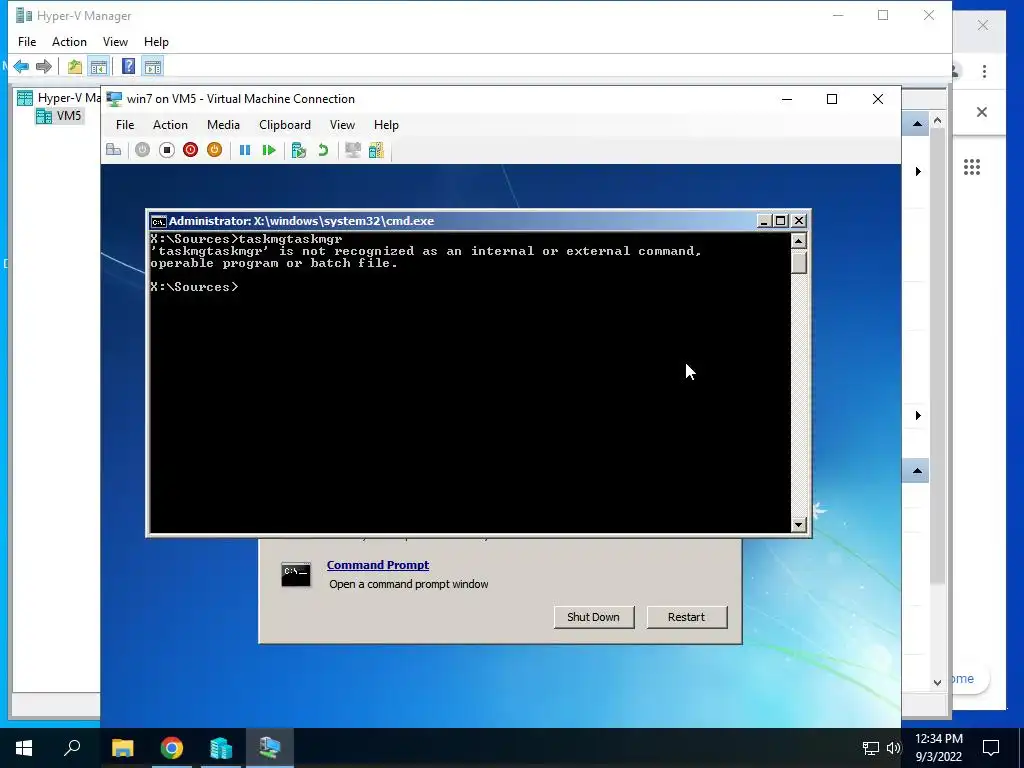Click the 'taskmgtaskmgr' is not recognized error text
Viewport: 1024px width, 768px height.
[425, 257]
